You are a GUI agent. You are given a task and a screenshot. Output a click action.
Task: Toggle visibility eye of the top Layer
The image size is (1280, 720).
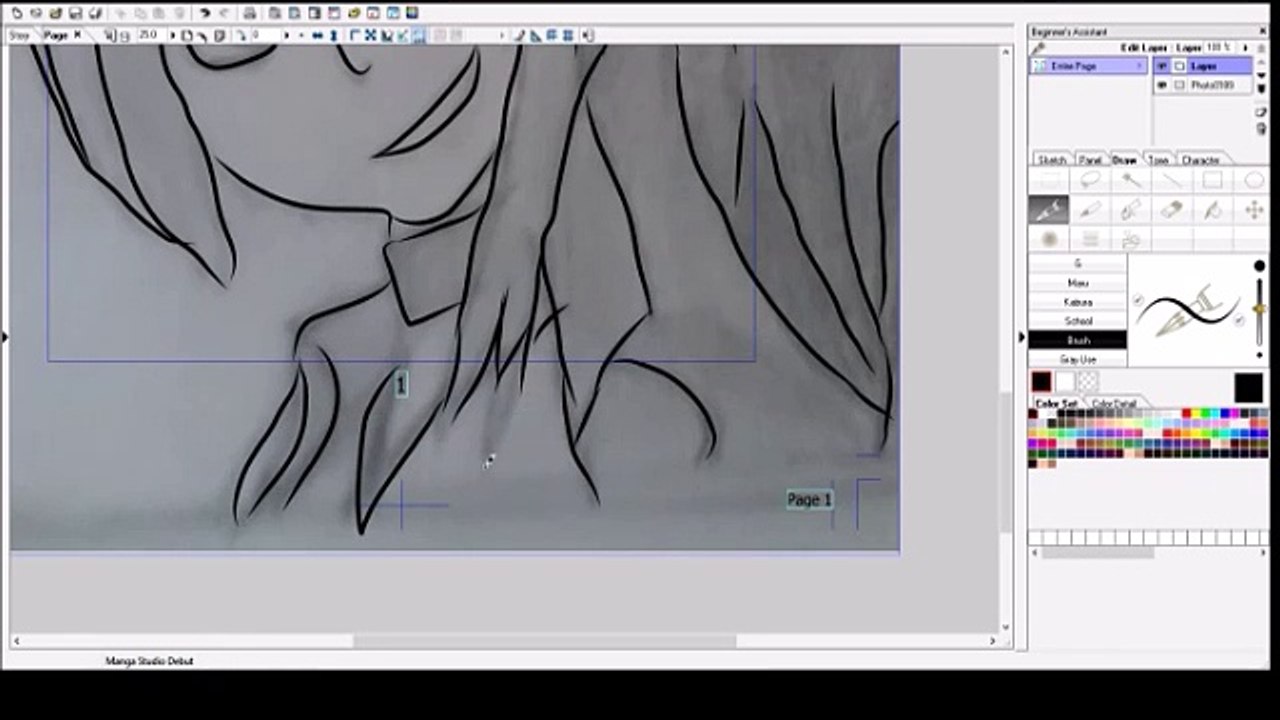tap(1161, 66)
